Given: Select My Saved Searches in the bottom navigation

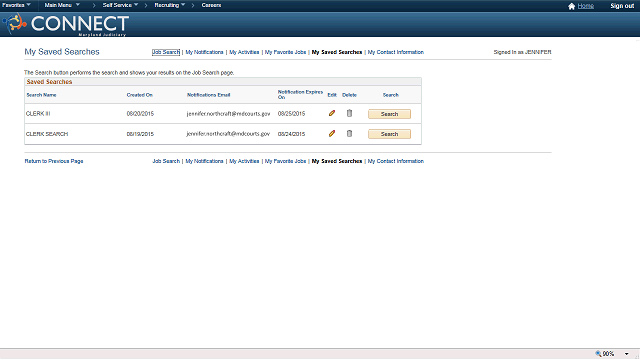Looking at the screenshot, I should (337, 161).
